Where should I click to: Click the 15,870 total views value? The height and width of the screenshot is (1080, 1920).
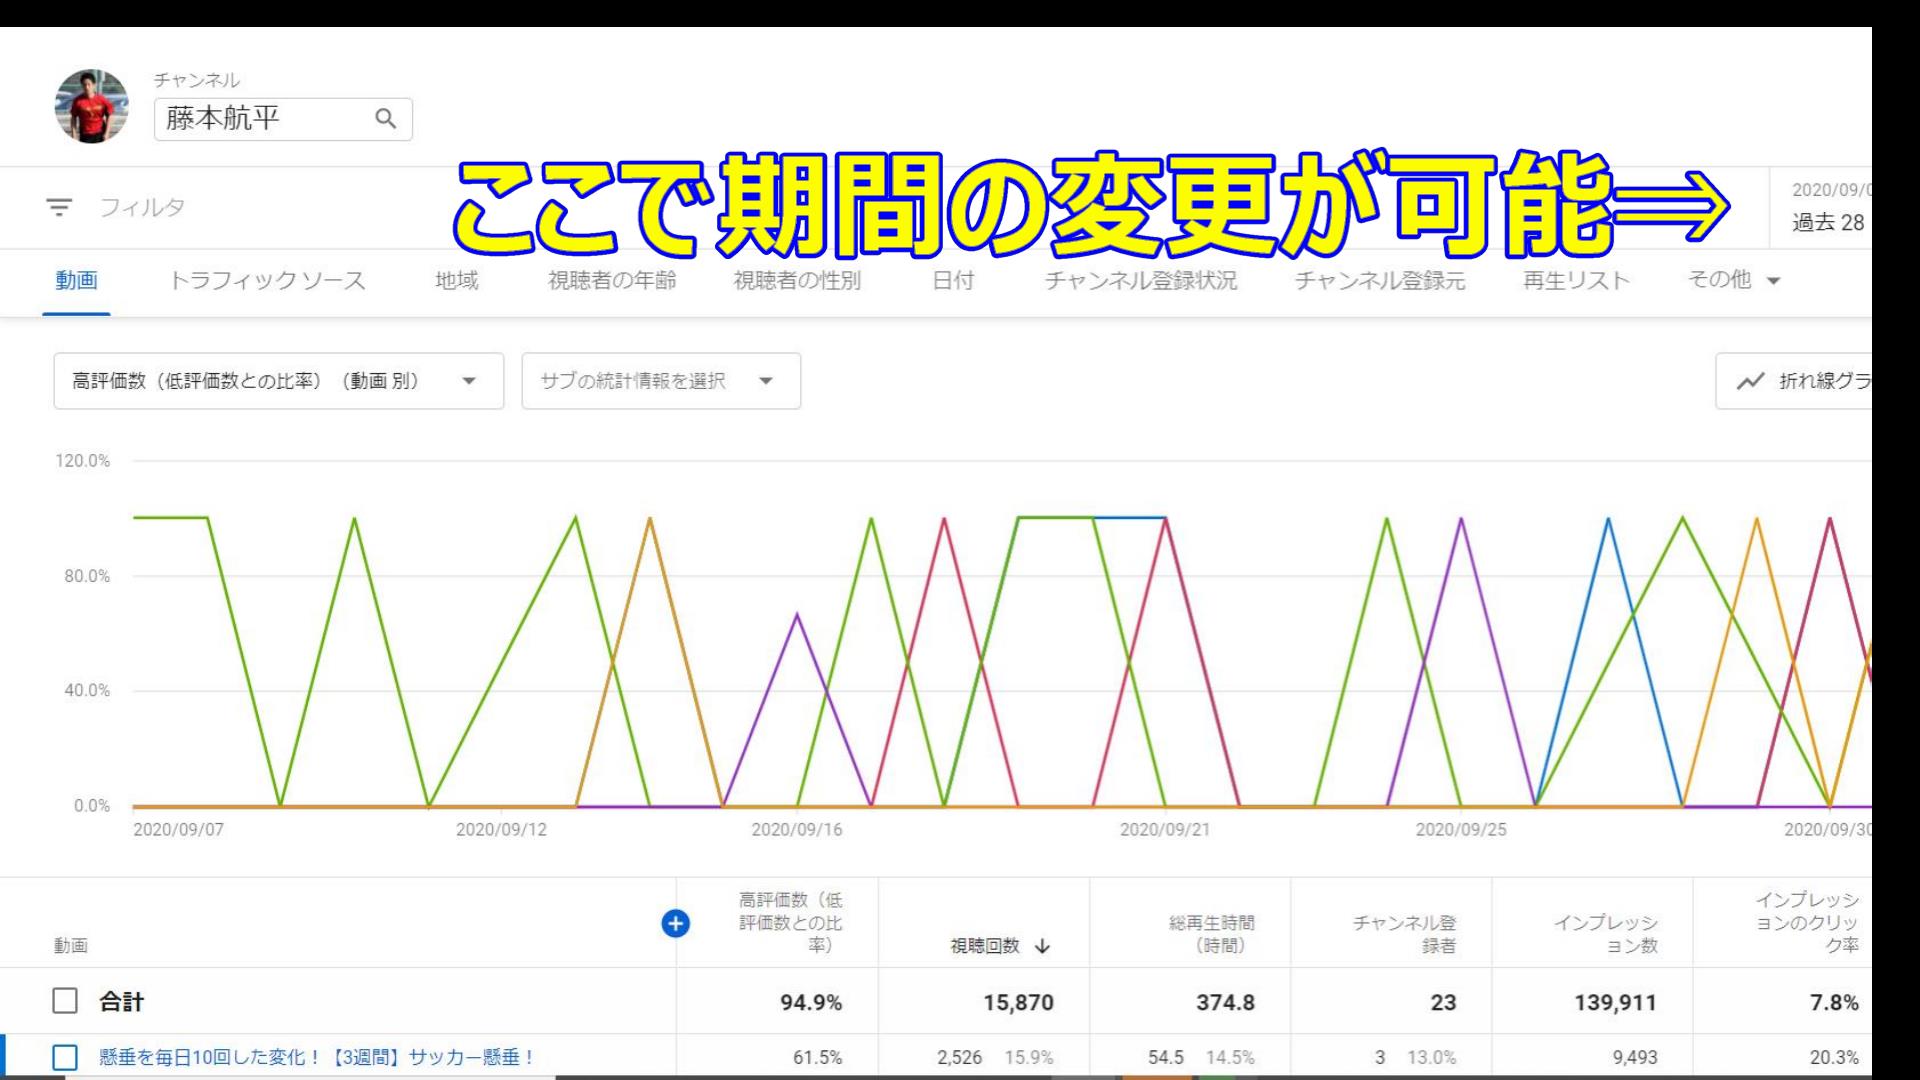click(1018, 1002)
